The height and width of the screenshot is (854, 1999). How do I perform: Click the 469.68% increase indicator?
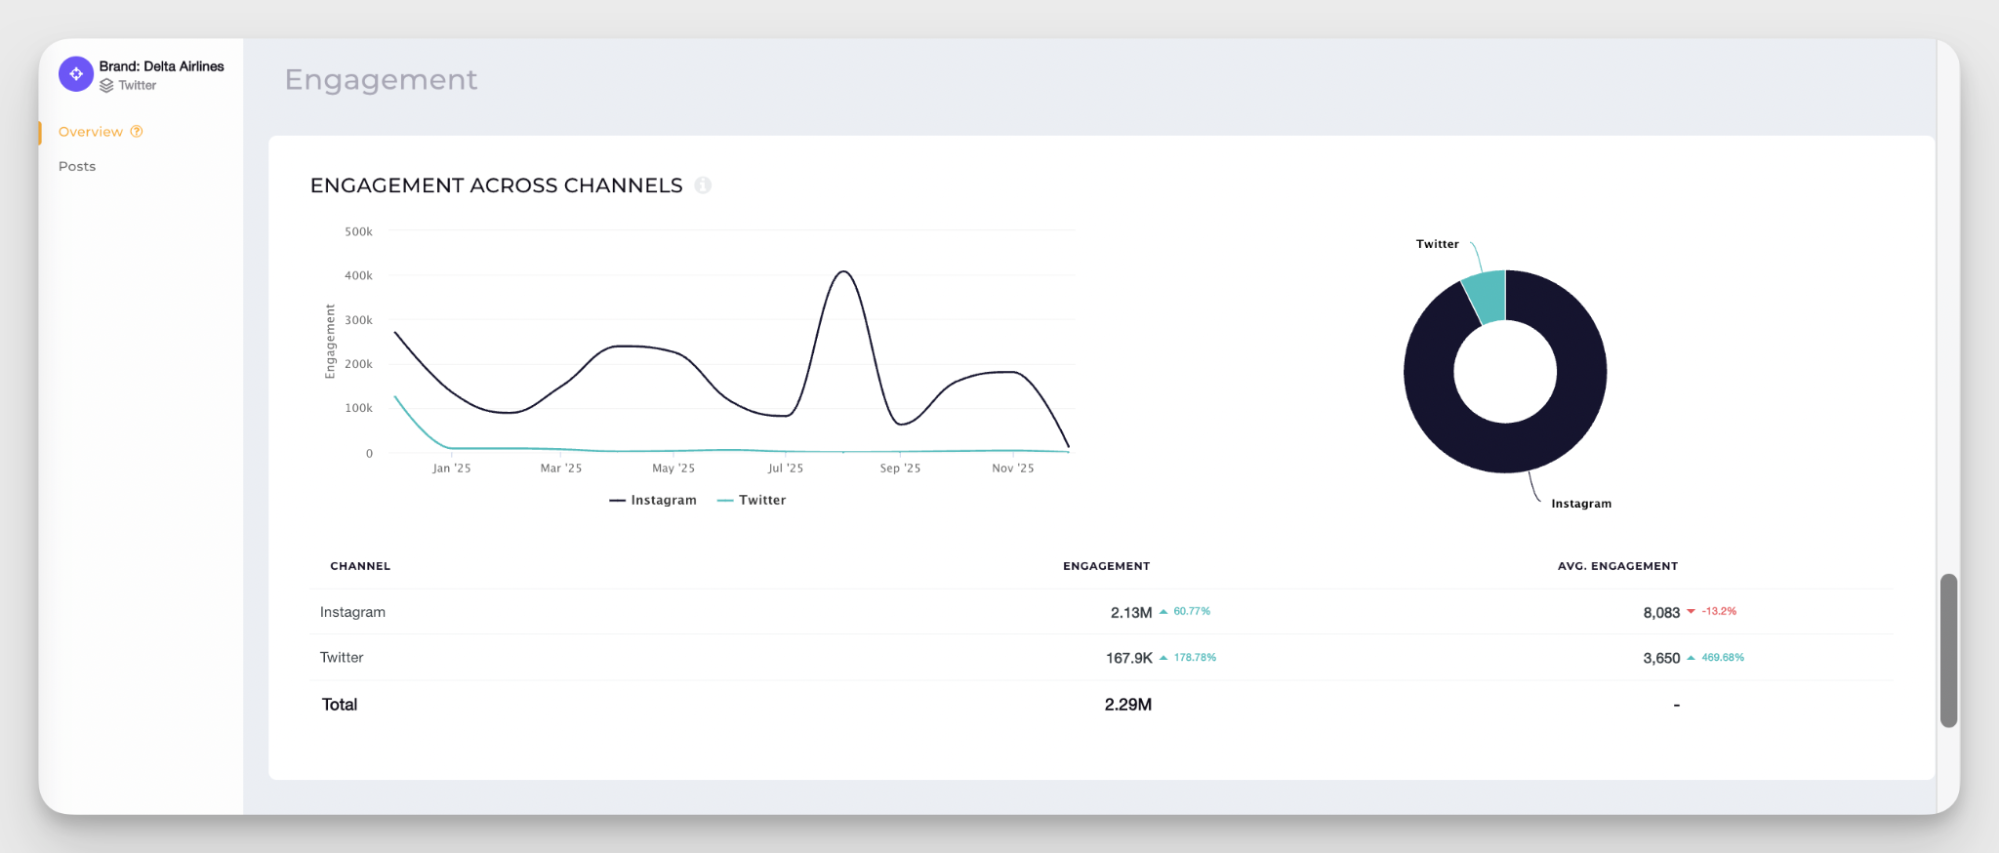pos(1716,658)
